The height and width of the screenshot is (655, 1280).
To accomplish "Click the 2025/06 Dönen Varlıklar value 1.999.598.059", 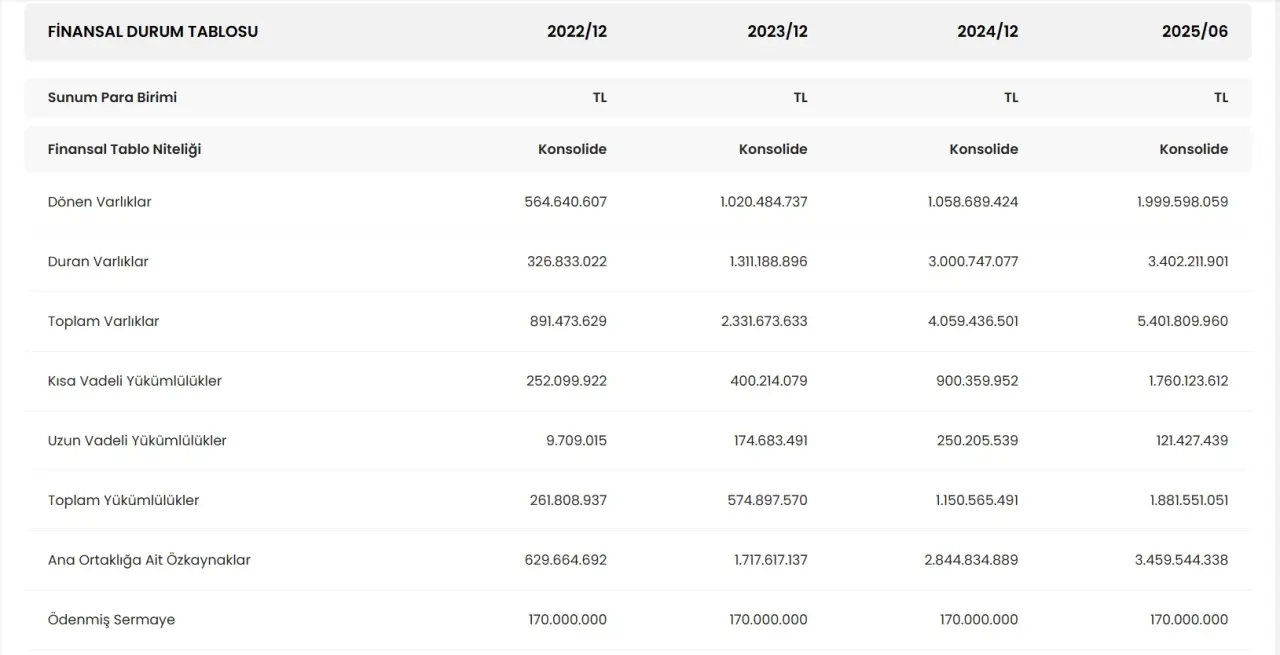I will coord(1182,201).
